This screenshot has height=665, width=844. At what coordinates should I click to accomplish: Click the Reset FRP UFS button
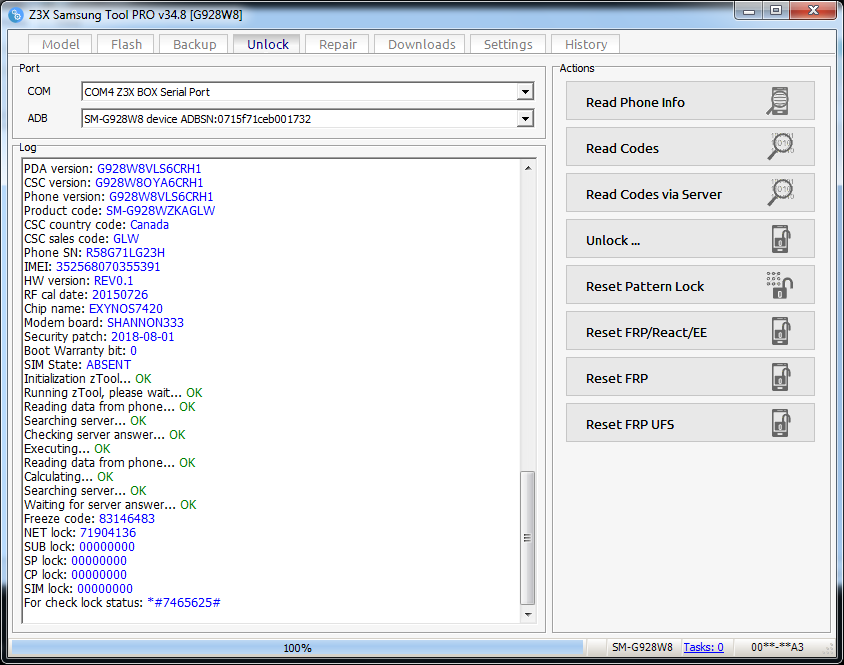click(x=690, y=423)
